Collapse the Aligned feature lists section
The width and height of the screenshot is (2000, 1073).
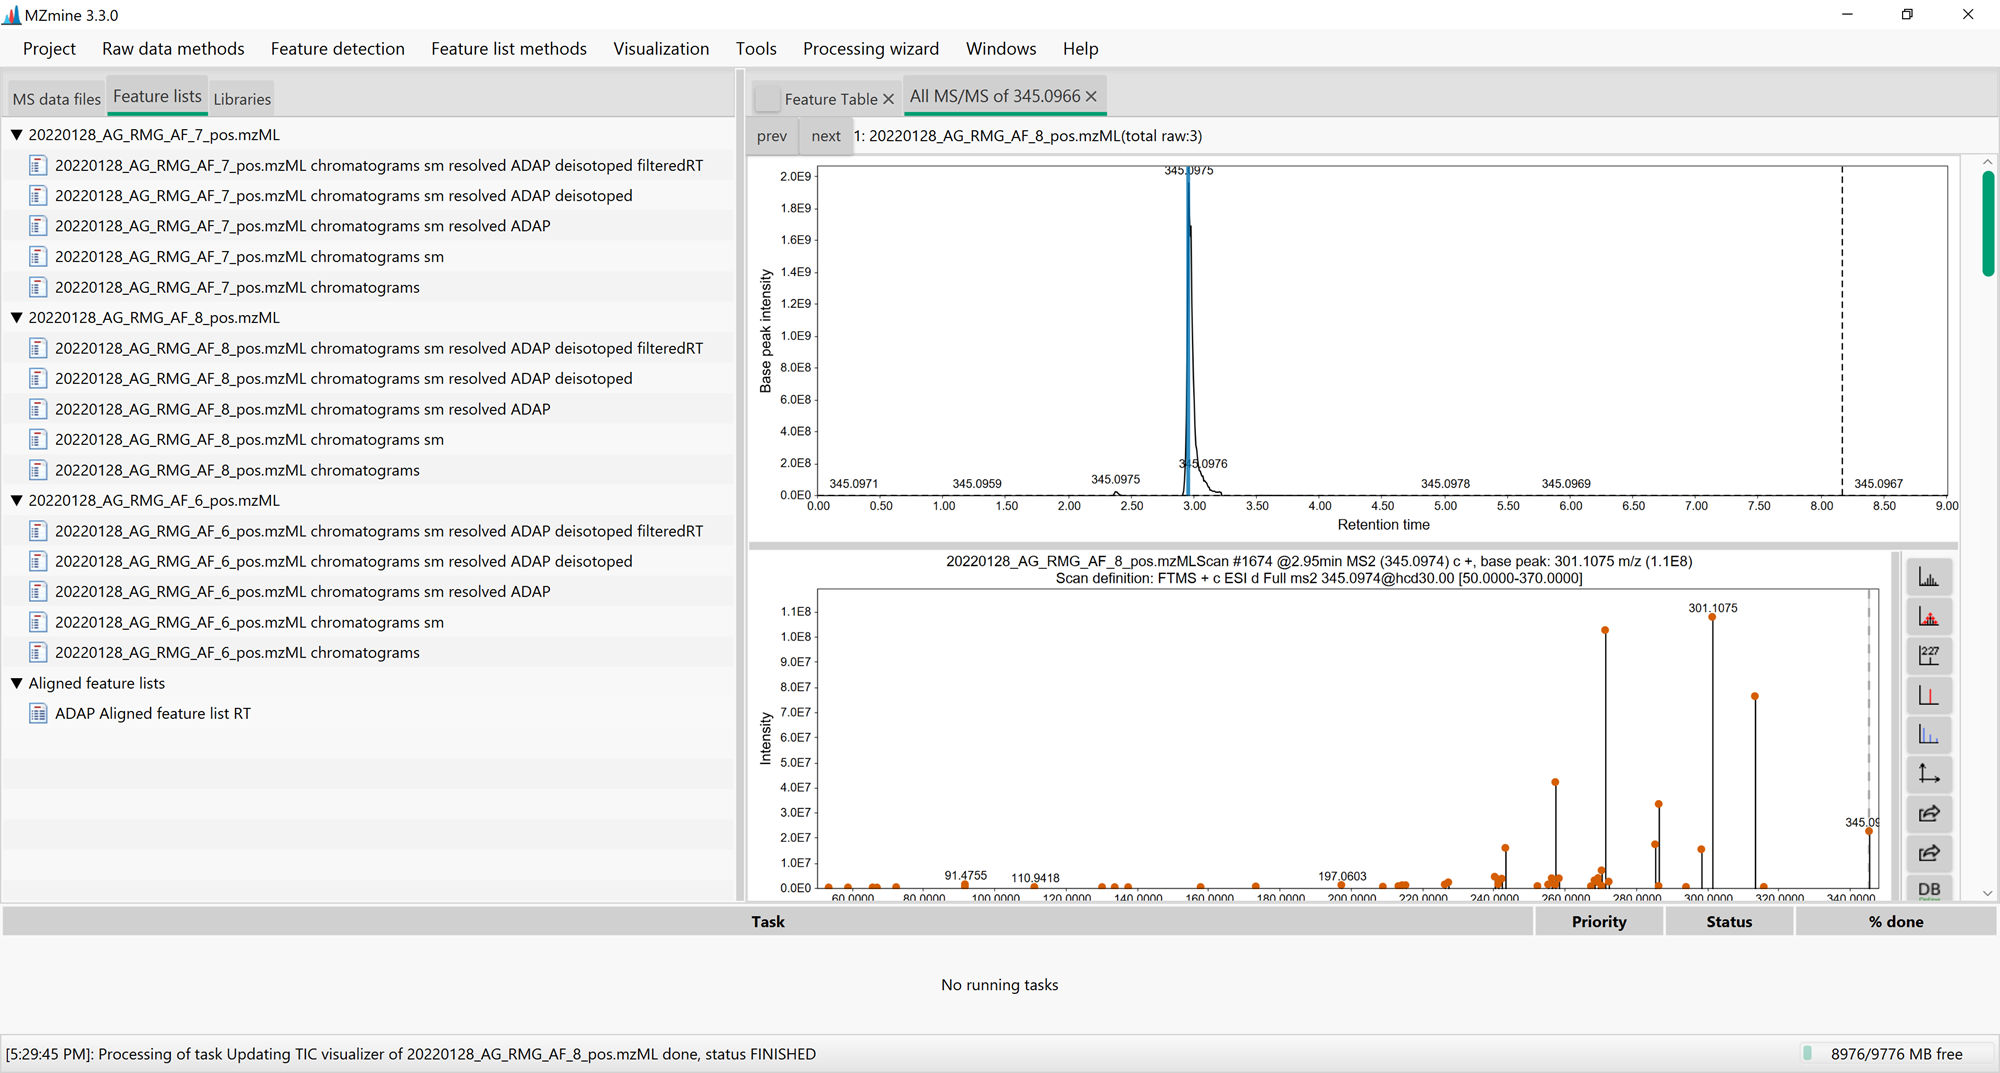pyautogui.click(x=15, y=683)
